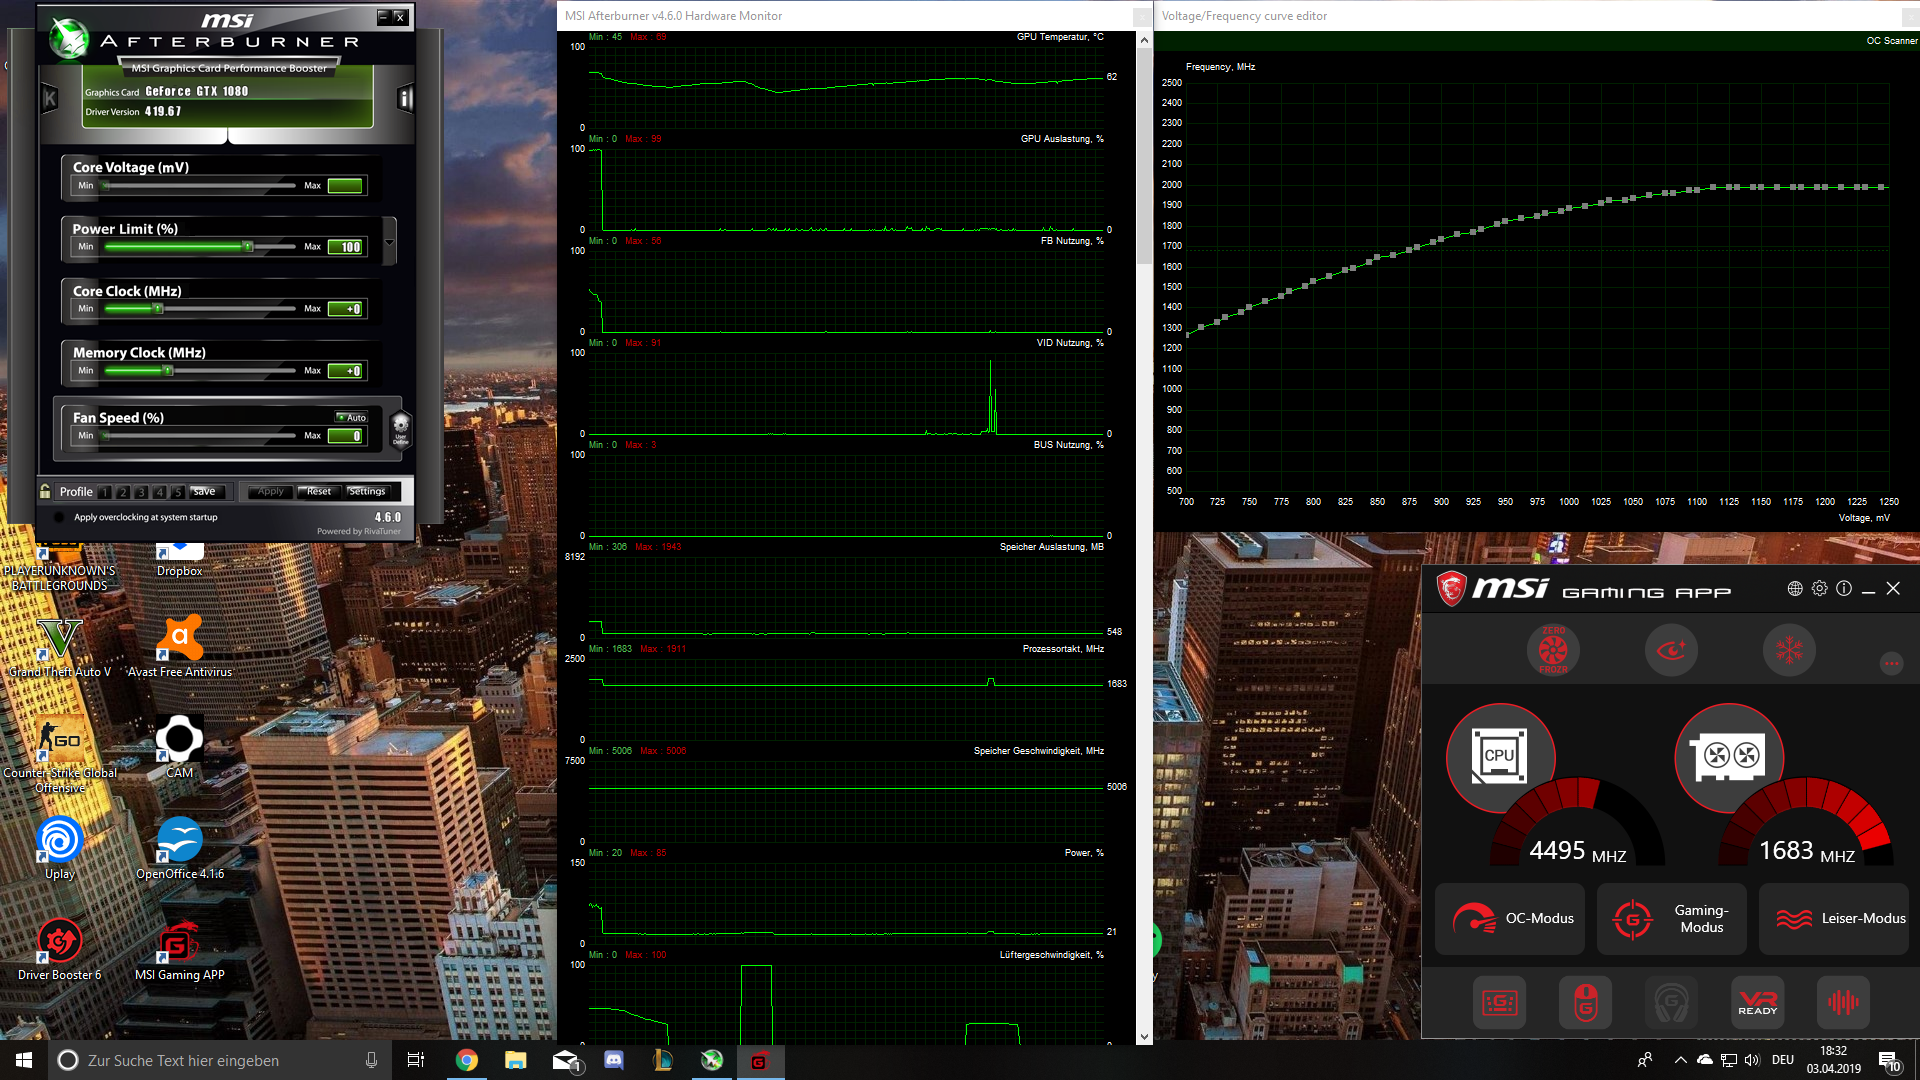The image size is (1920, 1080).
Task: Select profile slot 3 in Afterburner
Action: 141,492
